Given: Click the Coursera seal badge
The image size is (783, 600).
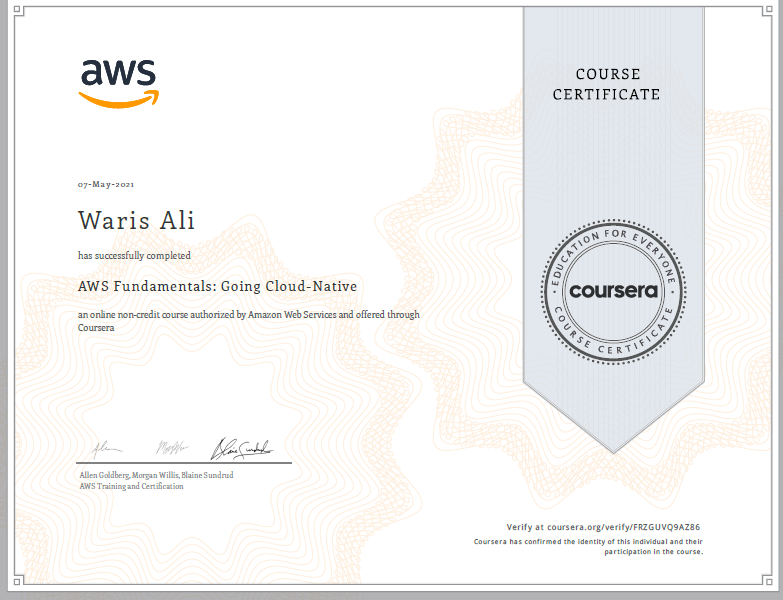Looking at the screenshot, I should pyautogui.click(x=614, y=292).
